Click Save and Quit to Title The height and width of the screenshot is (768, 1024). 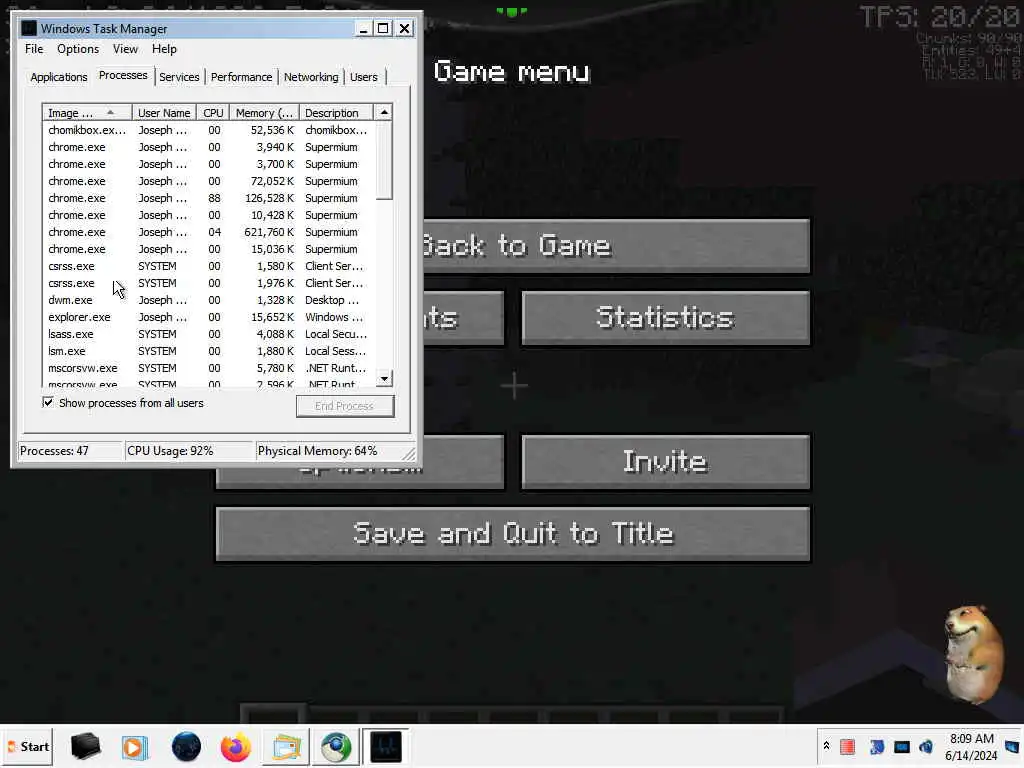pyautogui.click(x=513, y=534)
